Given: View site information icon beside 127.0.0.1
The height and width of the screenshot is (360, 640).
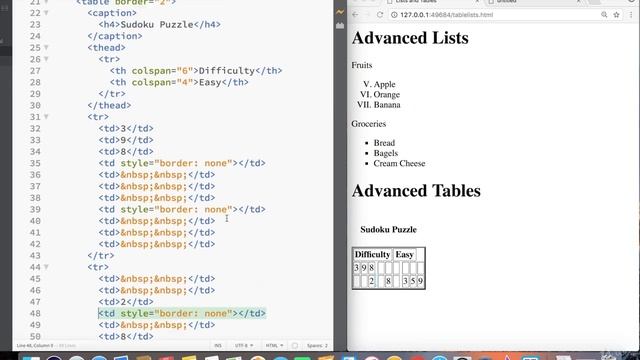Looking at the screenshot, I should point(394,15).
